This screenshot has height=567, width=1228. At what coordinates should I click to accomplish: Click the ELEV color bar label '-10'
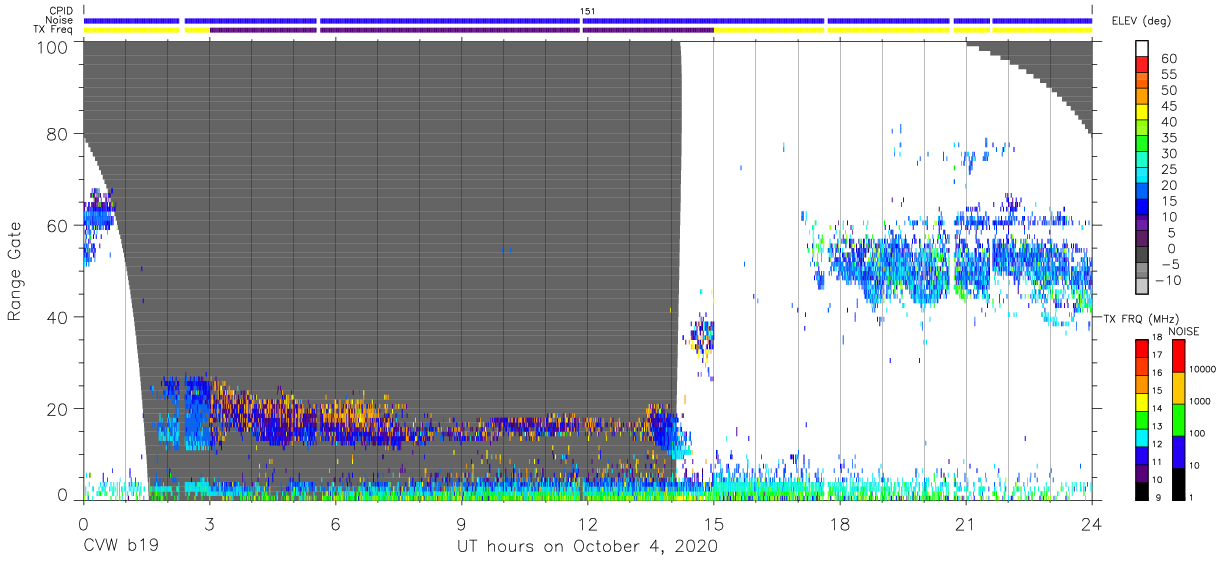point(1169,281)
